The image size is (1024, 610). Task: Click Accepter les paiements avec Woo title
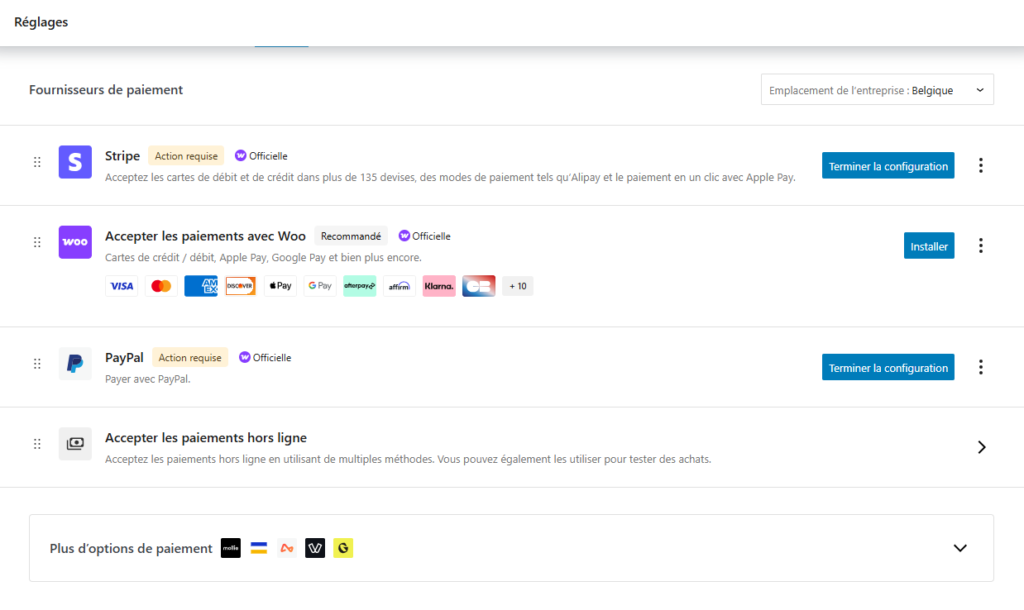[x=205, y=236]
